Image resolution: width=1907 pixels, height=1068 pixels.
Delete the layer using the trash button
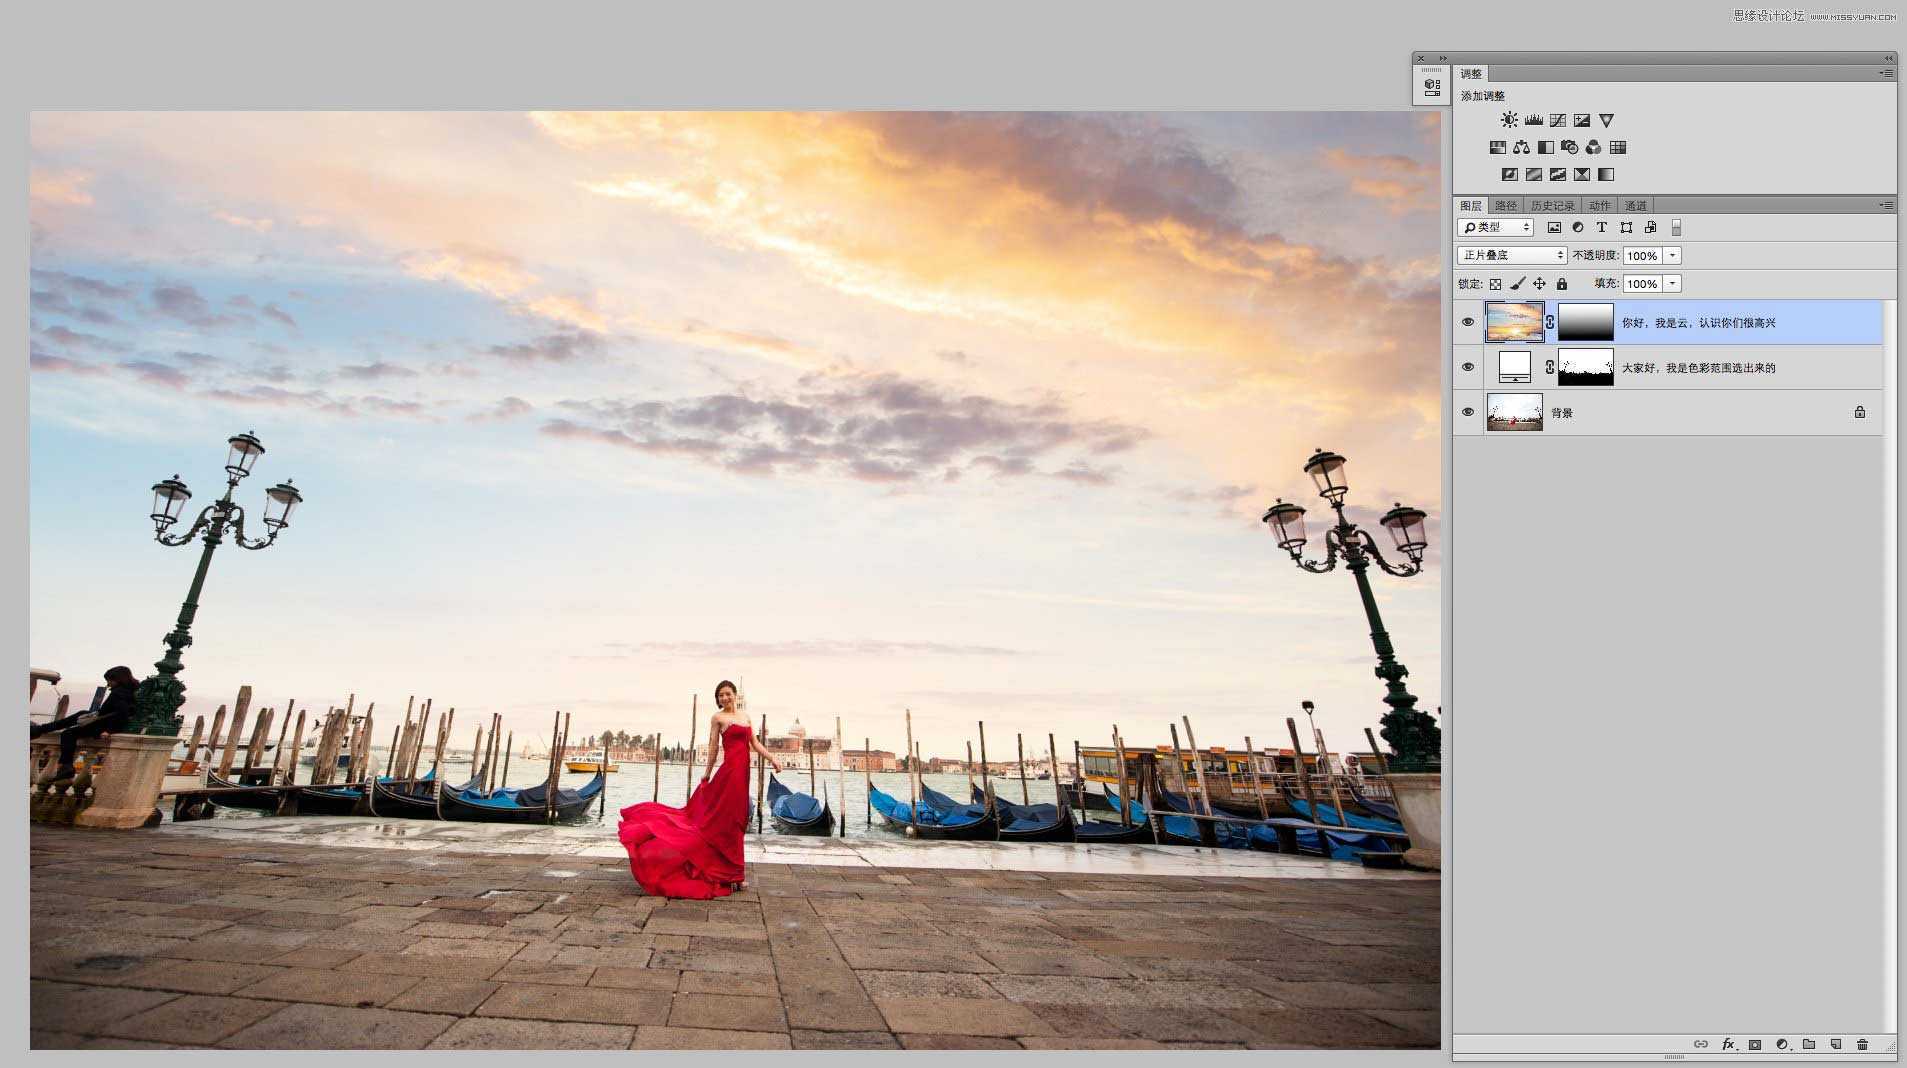pyautogui.click(x=1862, y=1044)
